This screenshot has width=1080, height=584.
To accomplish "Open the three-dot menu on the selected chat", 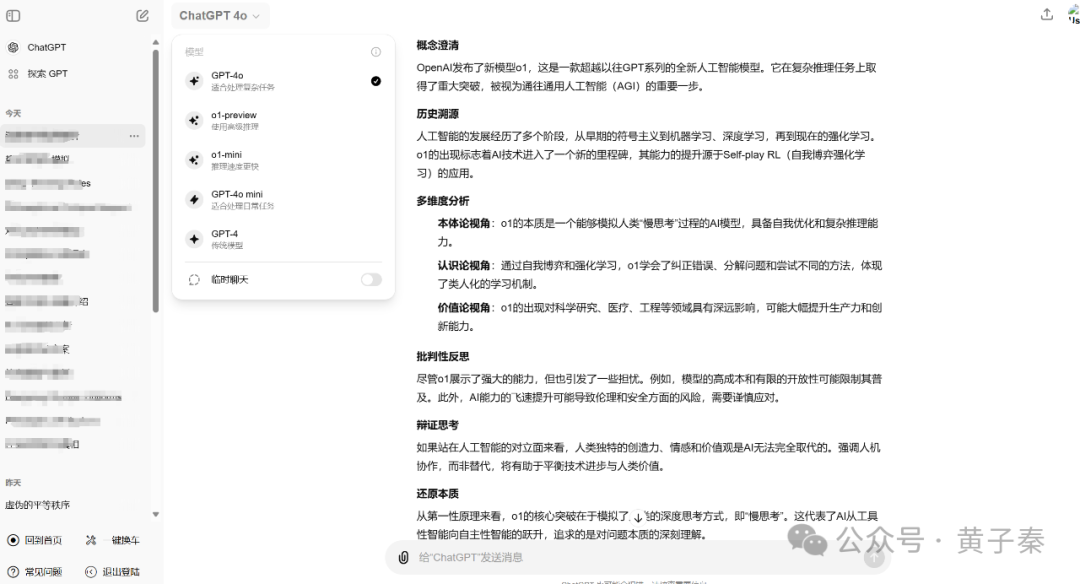I will pyautogui.click(x=134, y=135).
